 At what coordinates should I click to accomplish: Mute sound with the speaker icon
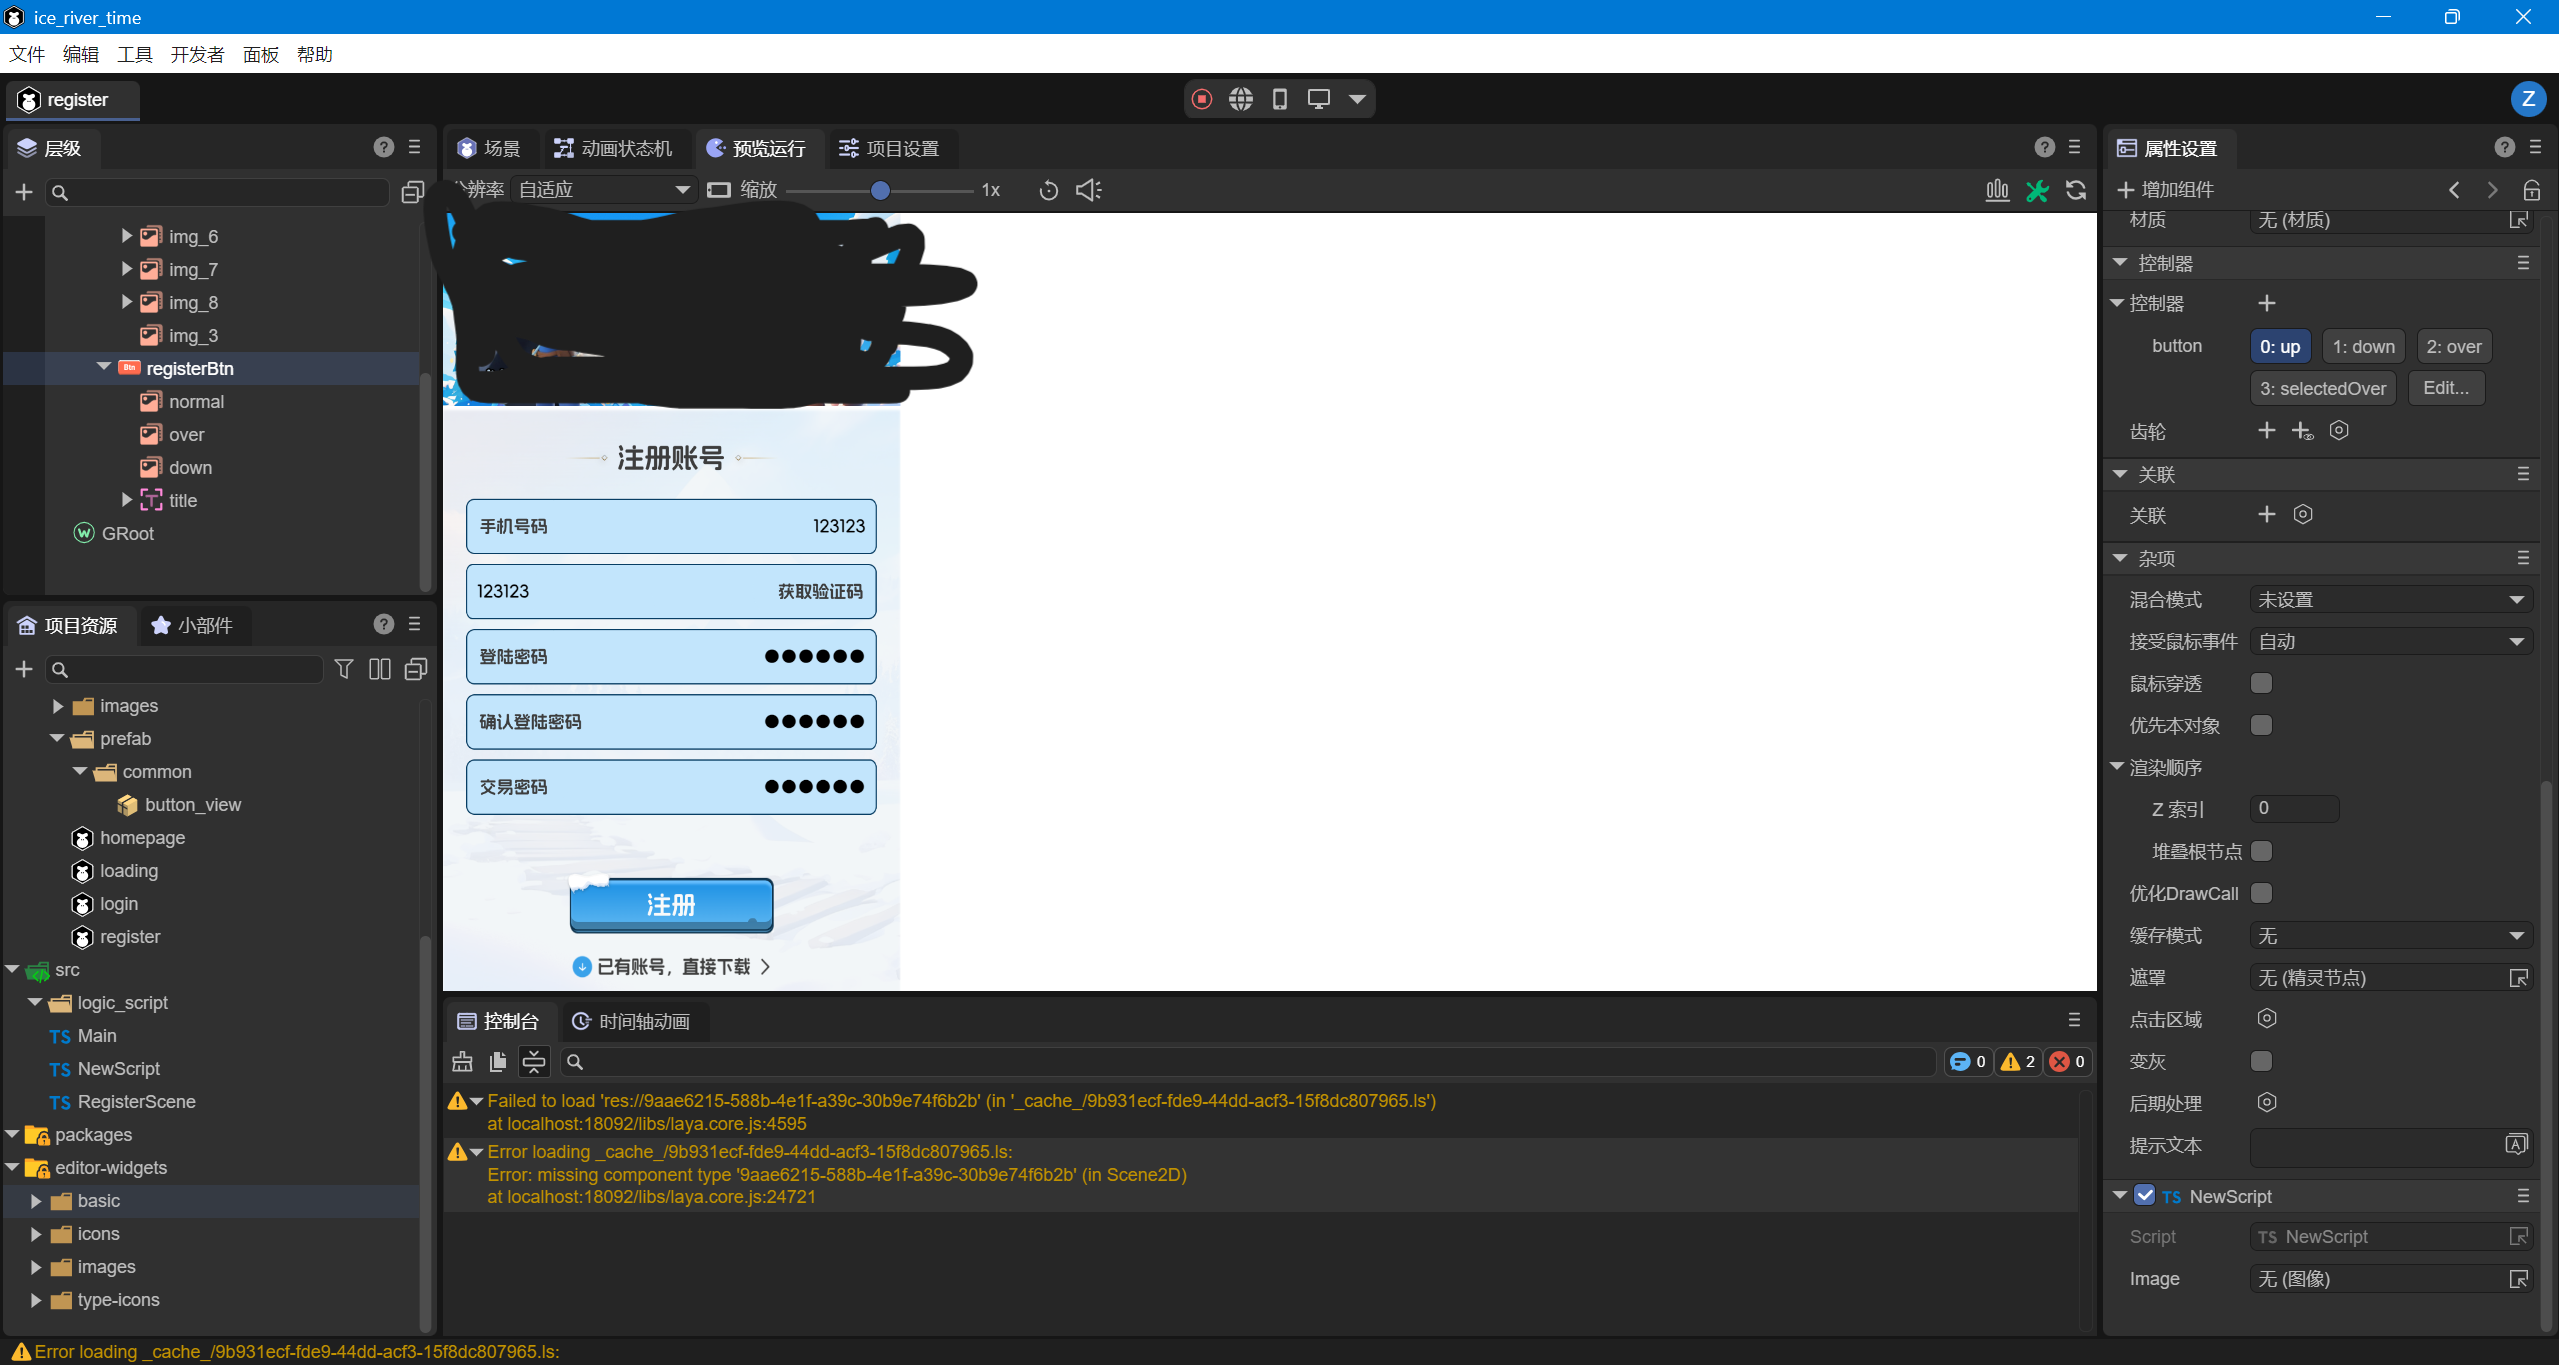(x=1088, y=190)
